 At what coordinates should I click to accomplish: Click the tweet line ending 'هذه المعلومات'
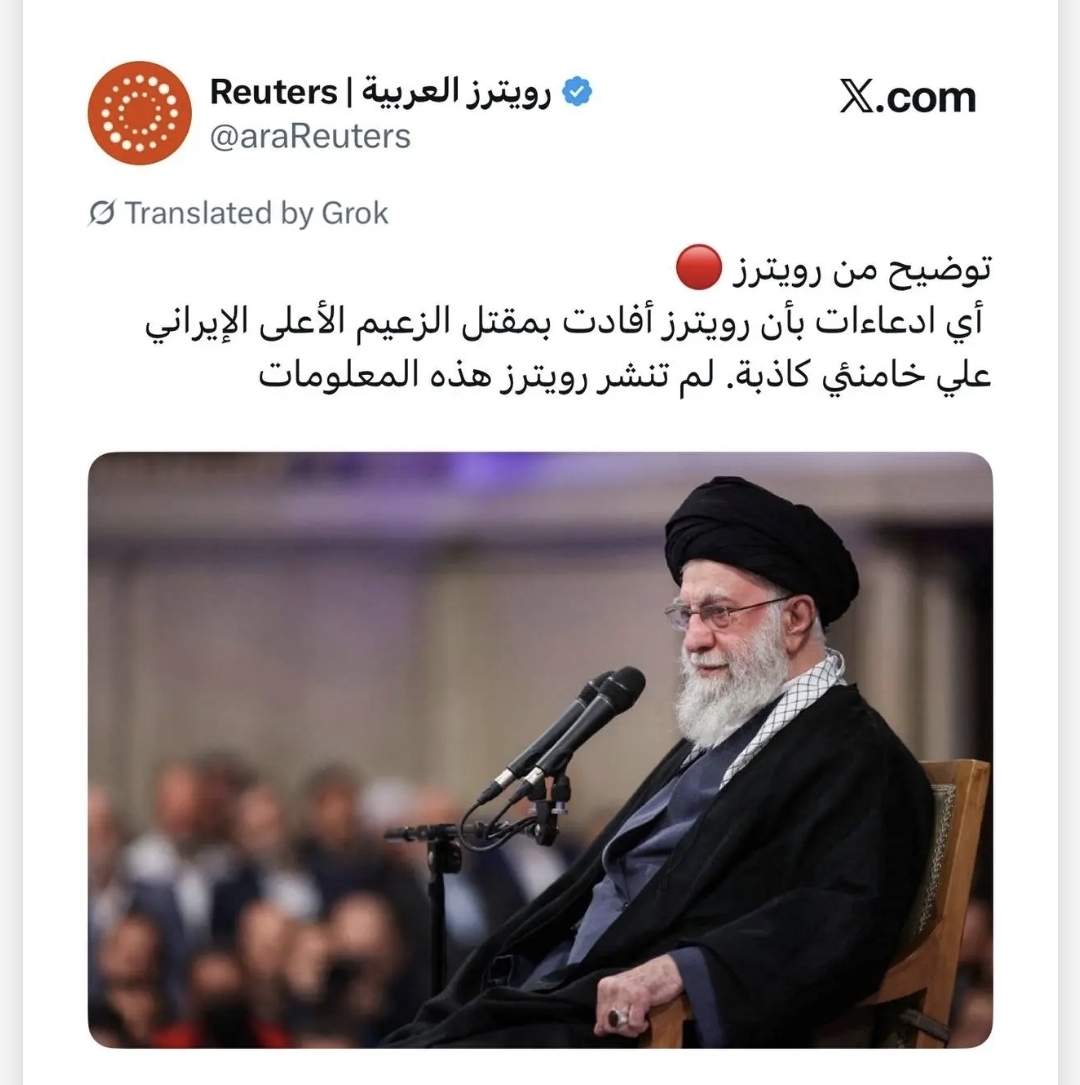(625, 376)
